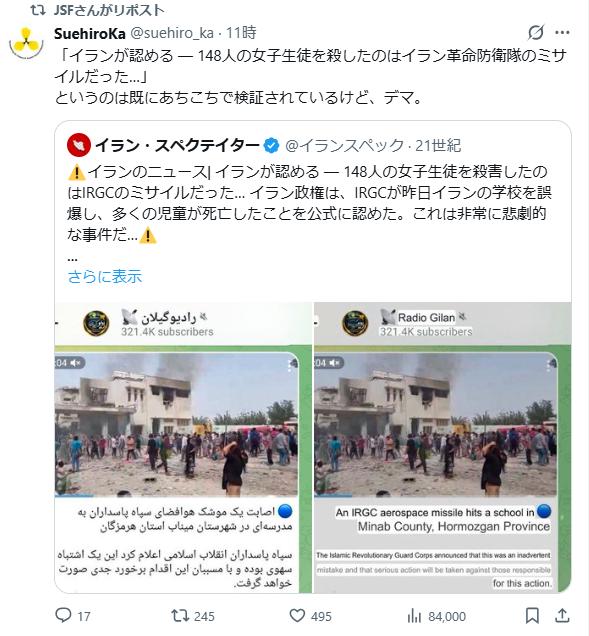Open the left Persian Radio Gilan image
Image resolution: width=589 pixels, height=636 pixels.
coord(183,447)
